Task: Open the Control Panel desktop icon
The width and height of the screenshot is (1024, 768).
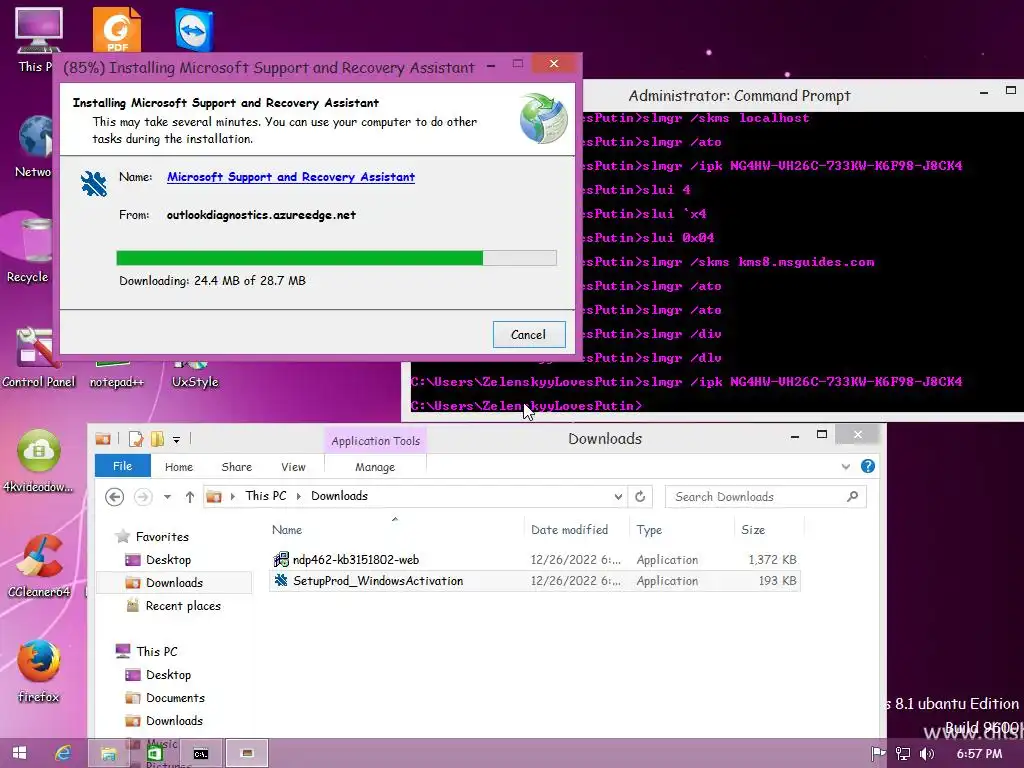Action: tap(38, 358)
